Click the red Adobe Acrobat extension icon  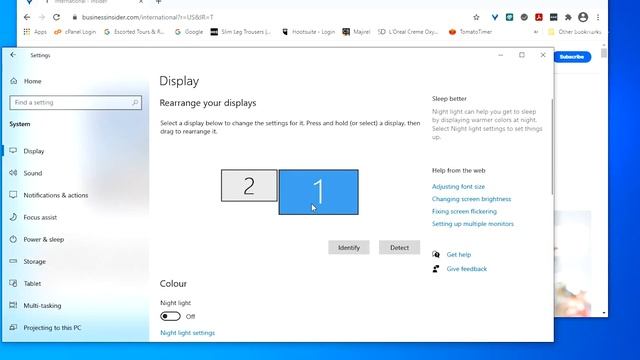pos(539,17)
